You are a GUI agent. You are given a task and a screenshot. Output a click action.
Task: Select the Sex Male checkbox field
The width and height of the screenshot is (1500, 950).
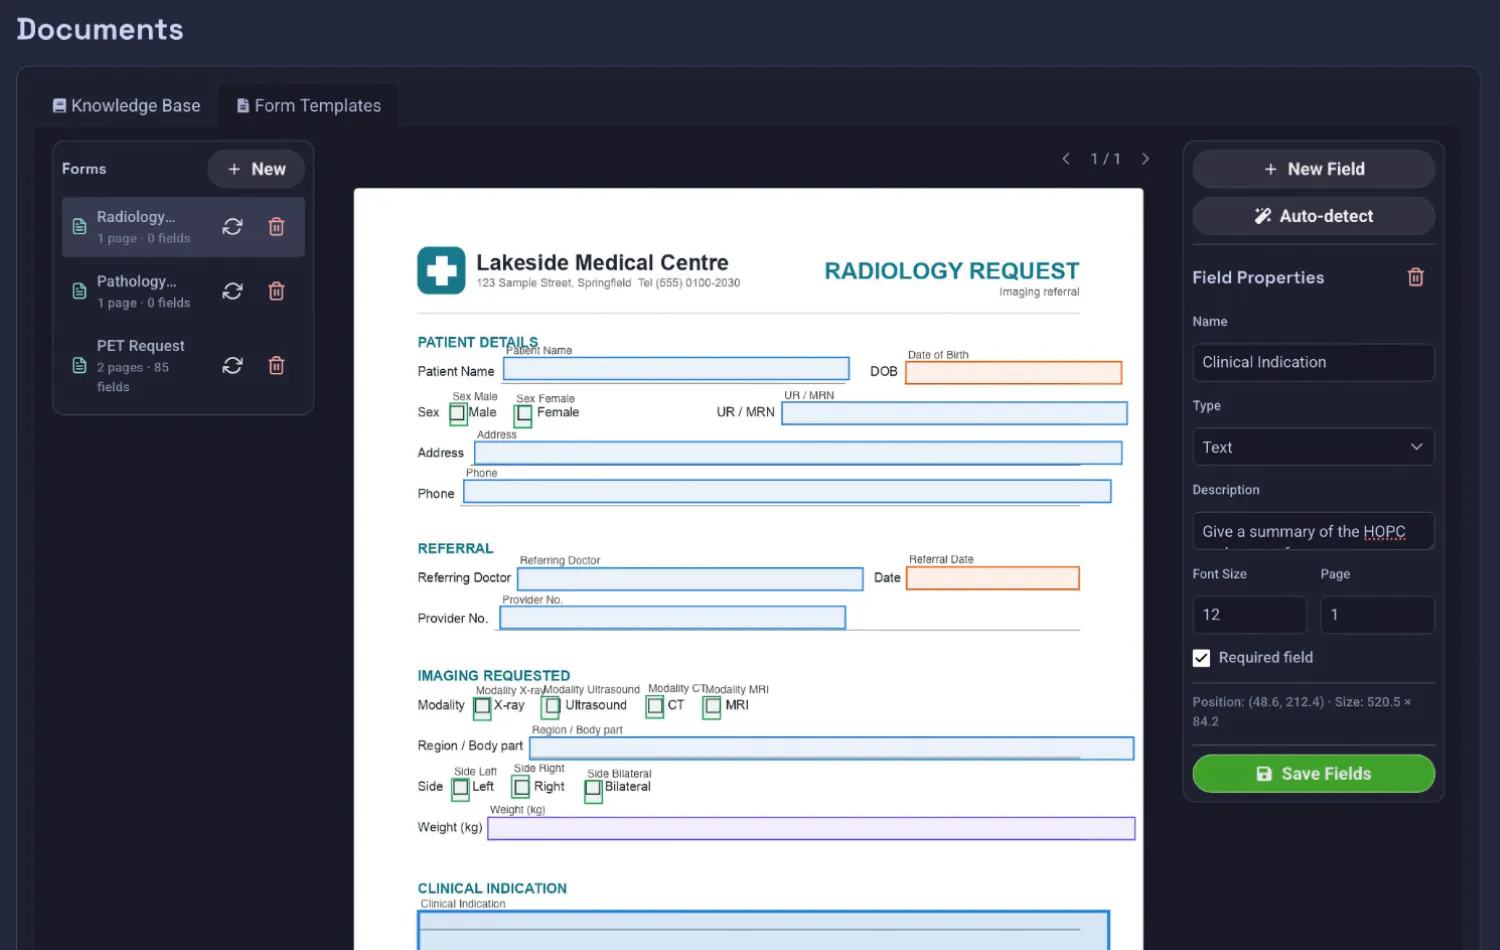[458, 413]
